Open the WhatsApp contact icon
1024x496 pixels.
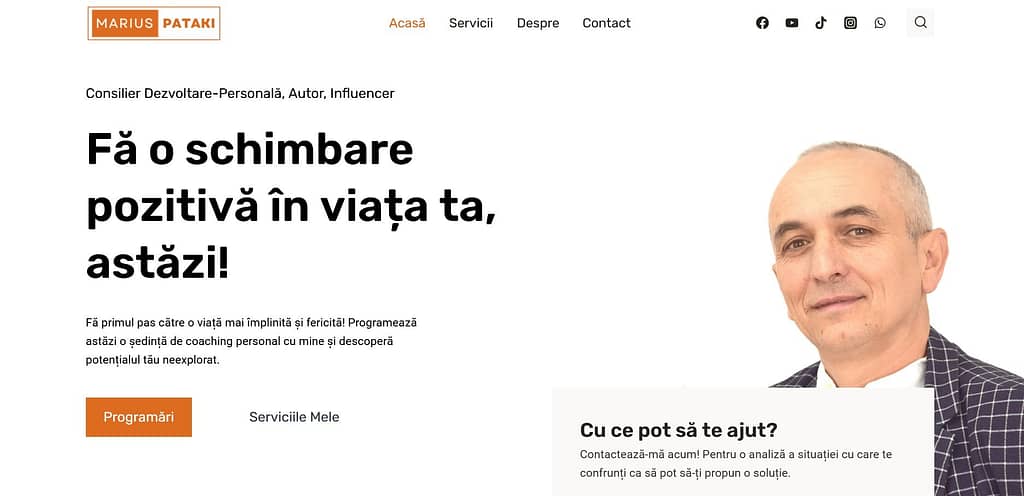click(x=880, y=23)
